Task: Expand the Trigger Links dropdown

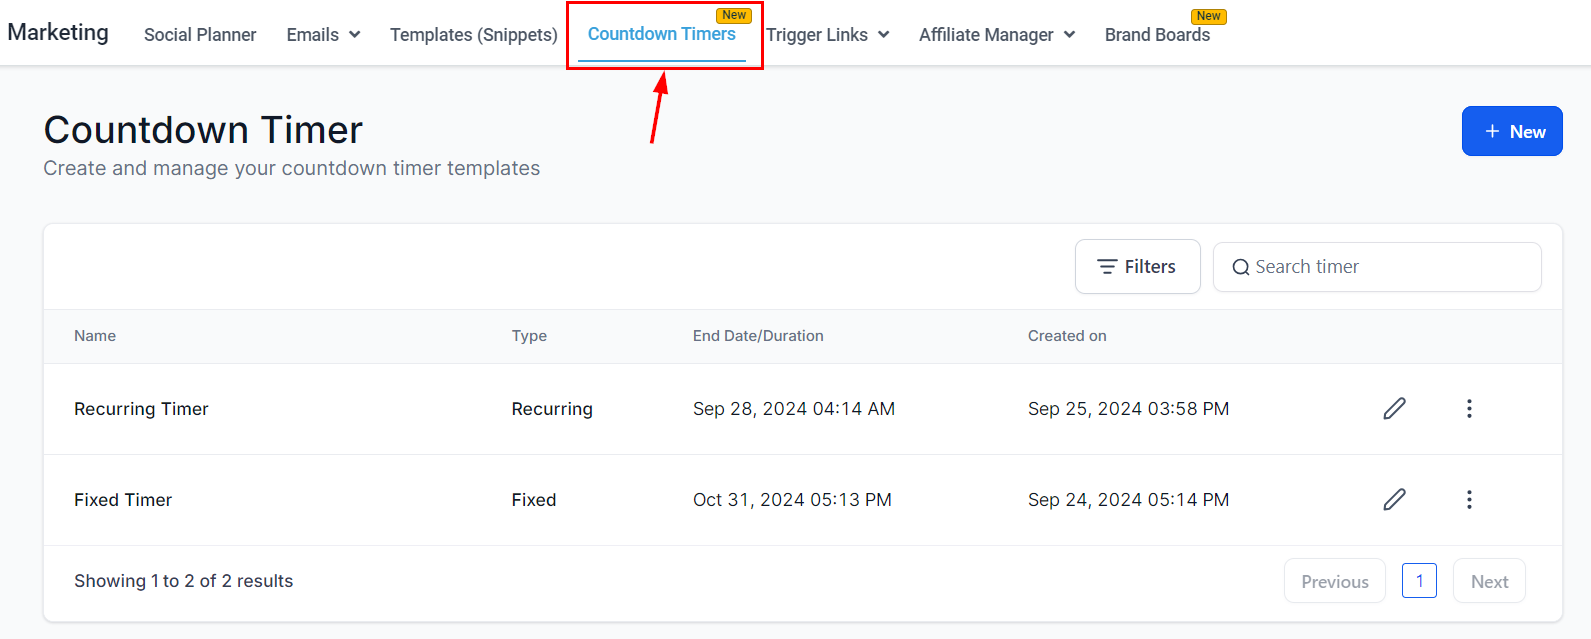Action: tap(827, 35)
